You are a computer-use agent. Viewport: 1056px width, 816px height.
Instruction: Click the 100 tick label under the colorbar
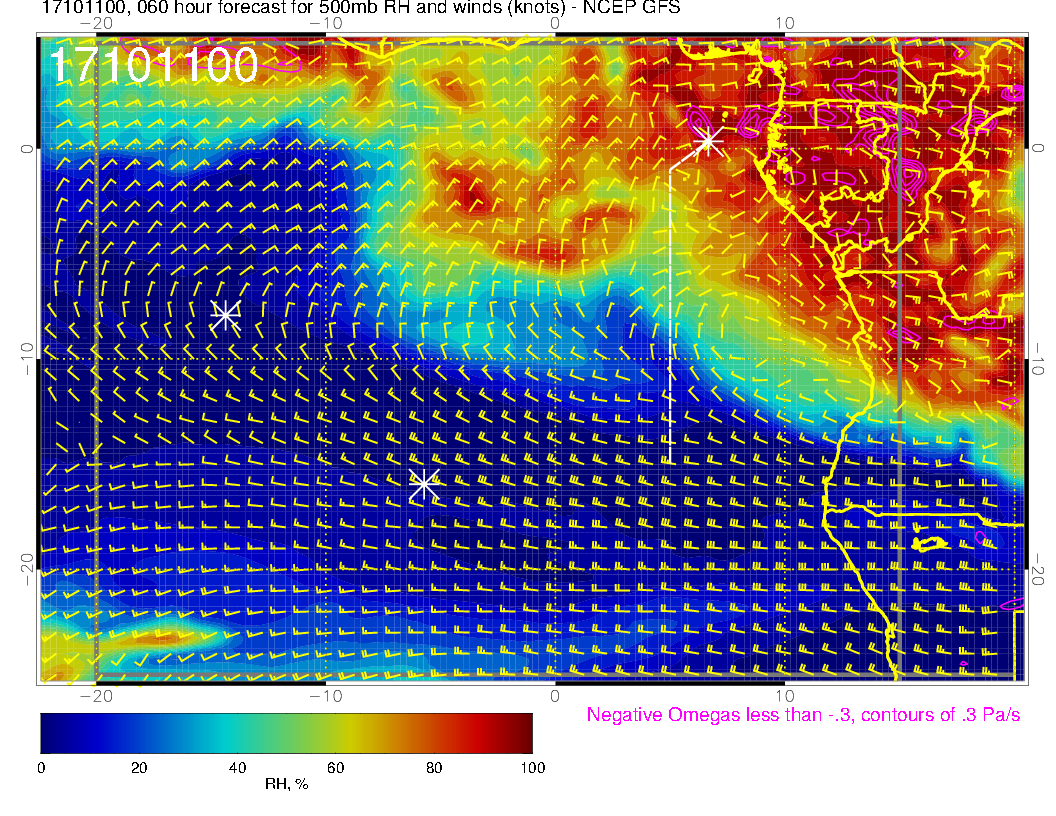532,768
